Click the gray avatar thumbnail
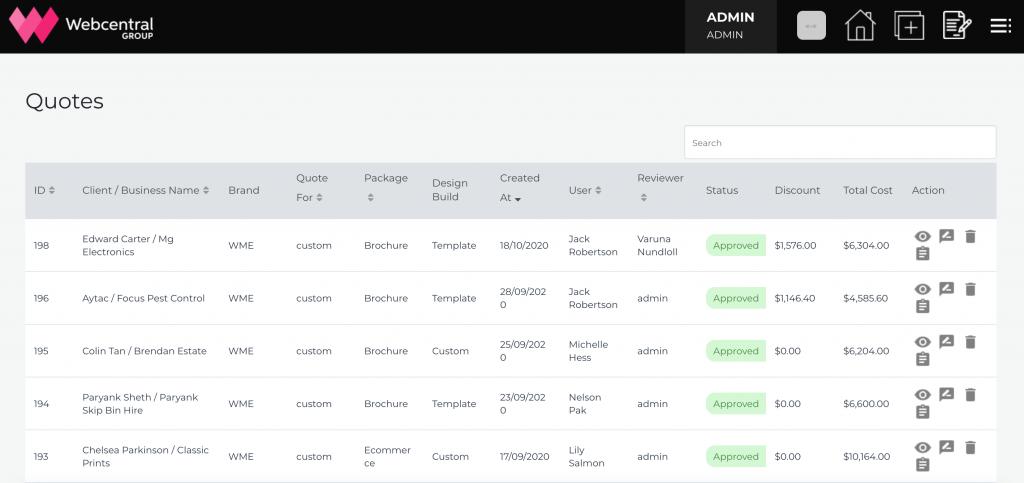The image size is (1024, 483). click(811, 26)
